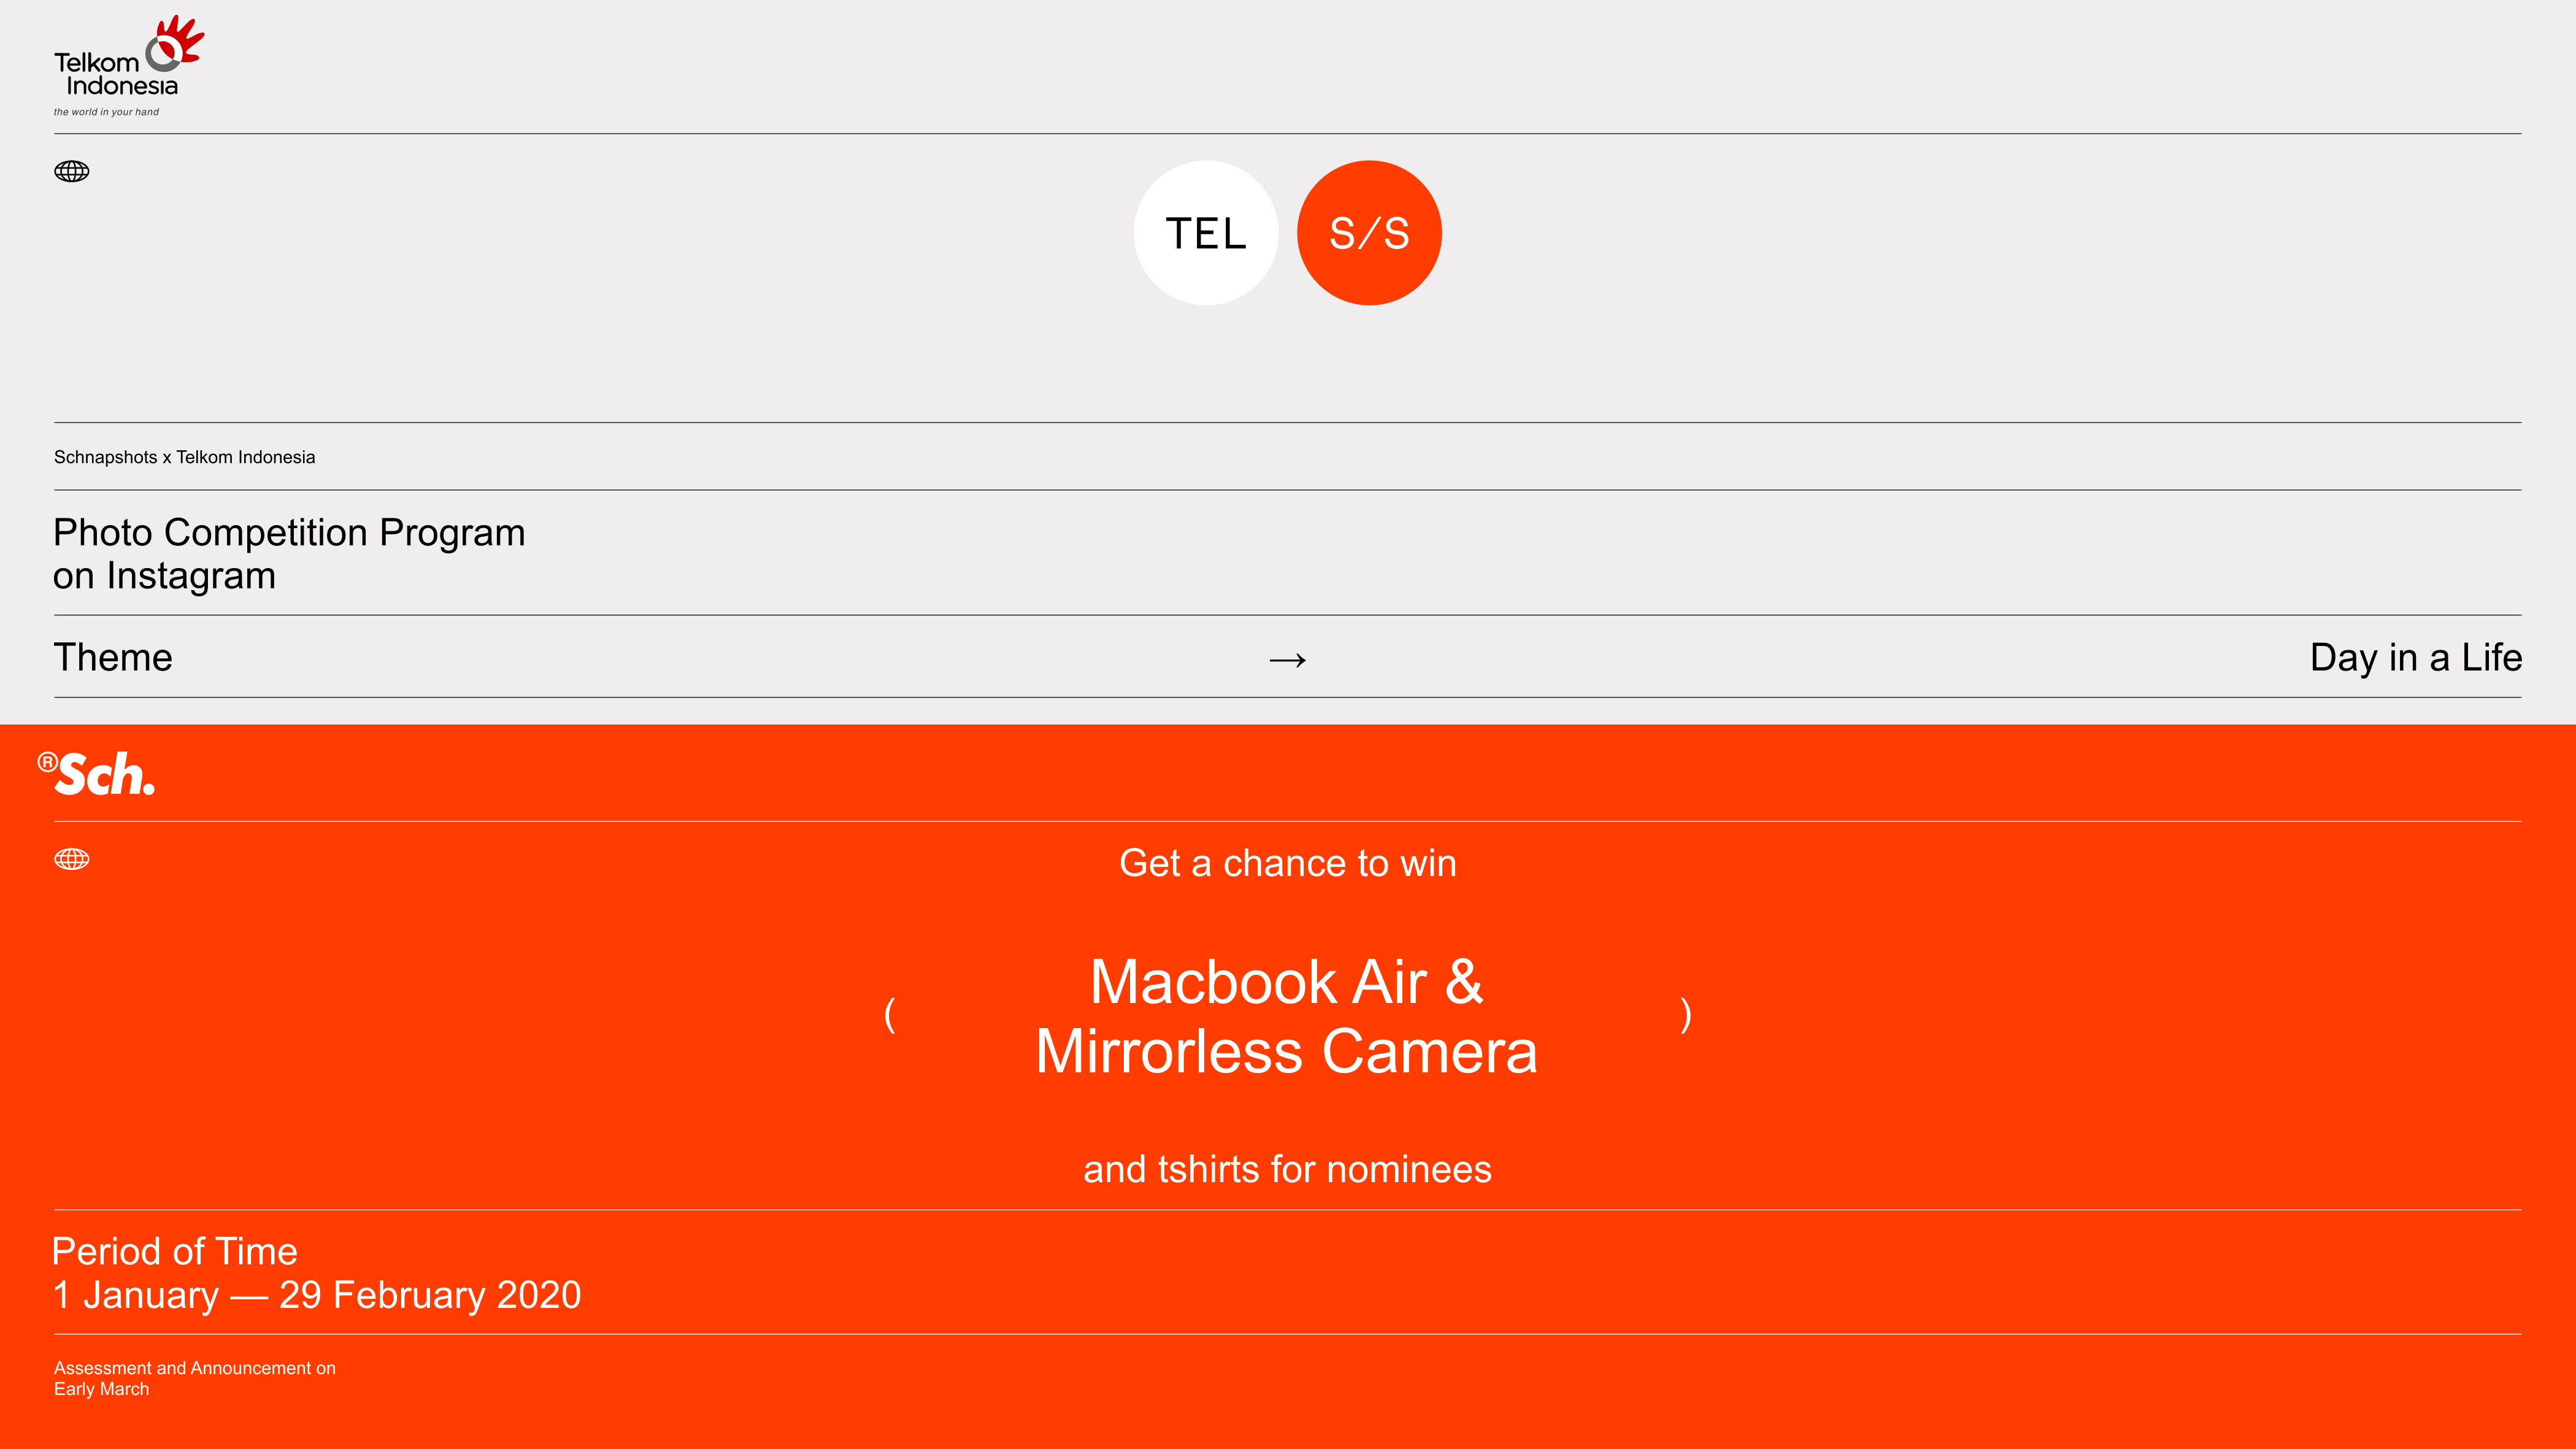Screen dimensions: 2576x1449
Task: Click the right parenthesis beside the prize text
Action: tap(1686, 1015)
